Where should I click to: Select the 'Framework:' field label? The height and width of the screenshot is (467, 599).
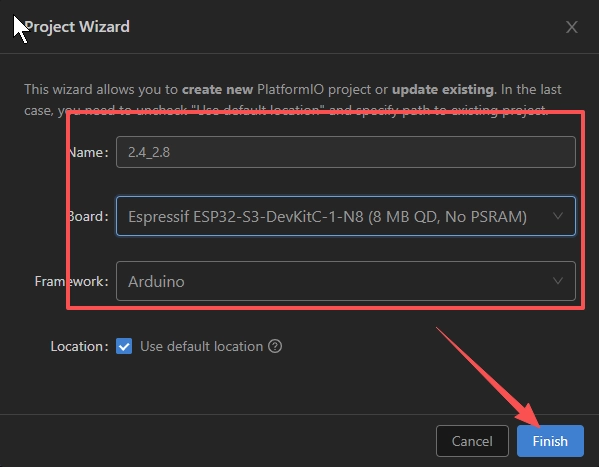[71, 281]
